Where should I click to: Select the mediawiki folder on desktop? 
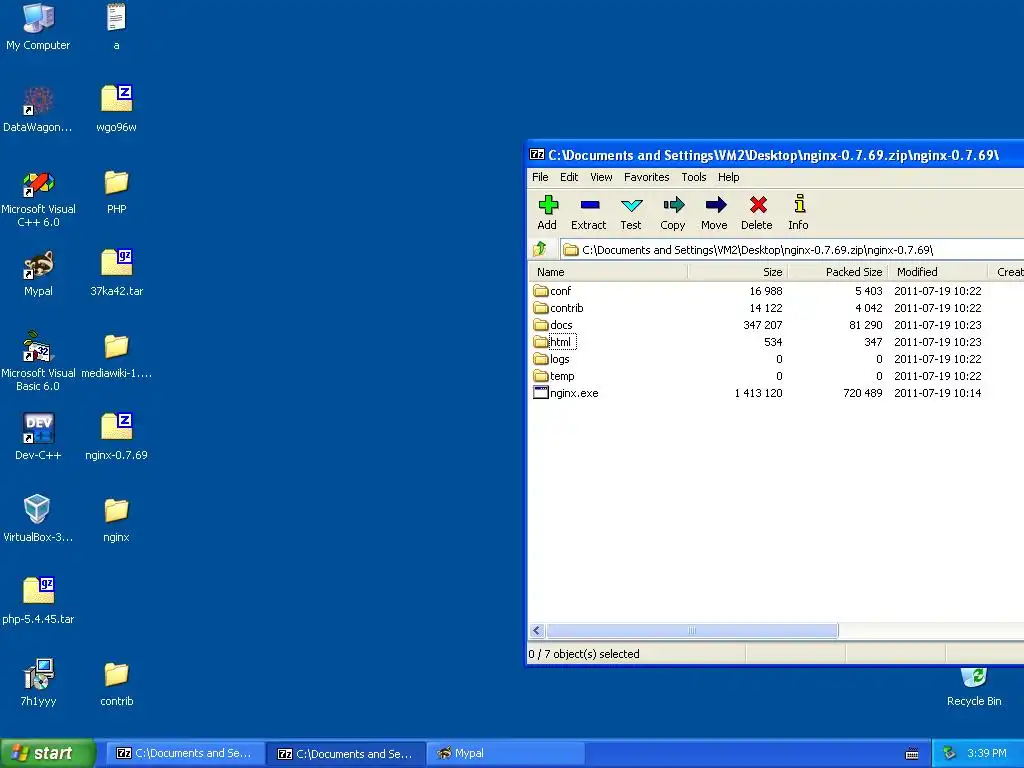(116, 356)
